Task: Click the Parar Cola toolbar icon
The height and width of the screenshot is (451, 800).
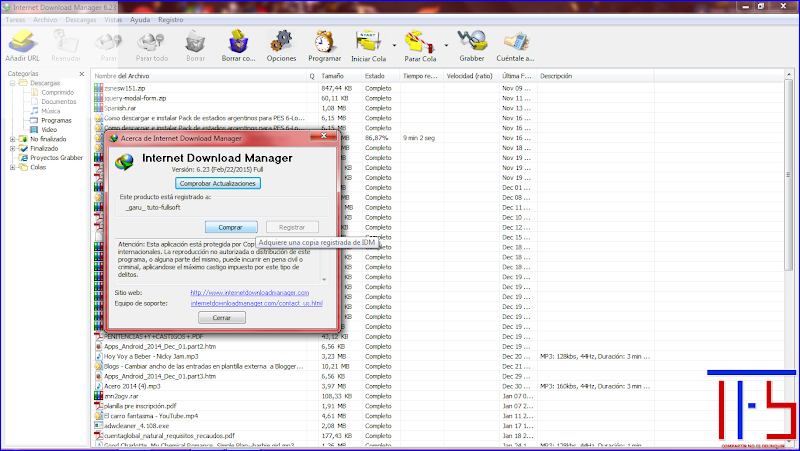Action: coord(420,46)
